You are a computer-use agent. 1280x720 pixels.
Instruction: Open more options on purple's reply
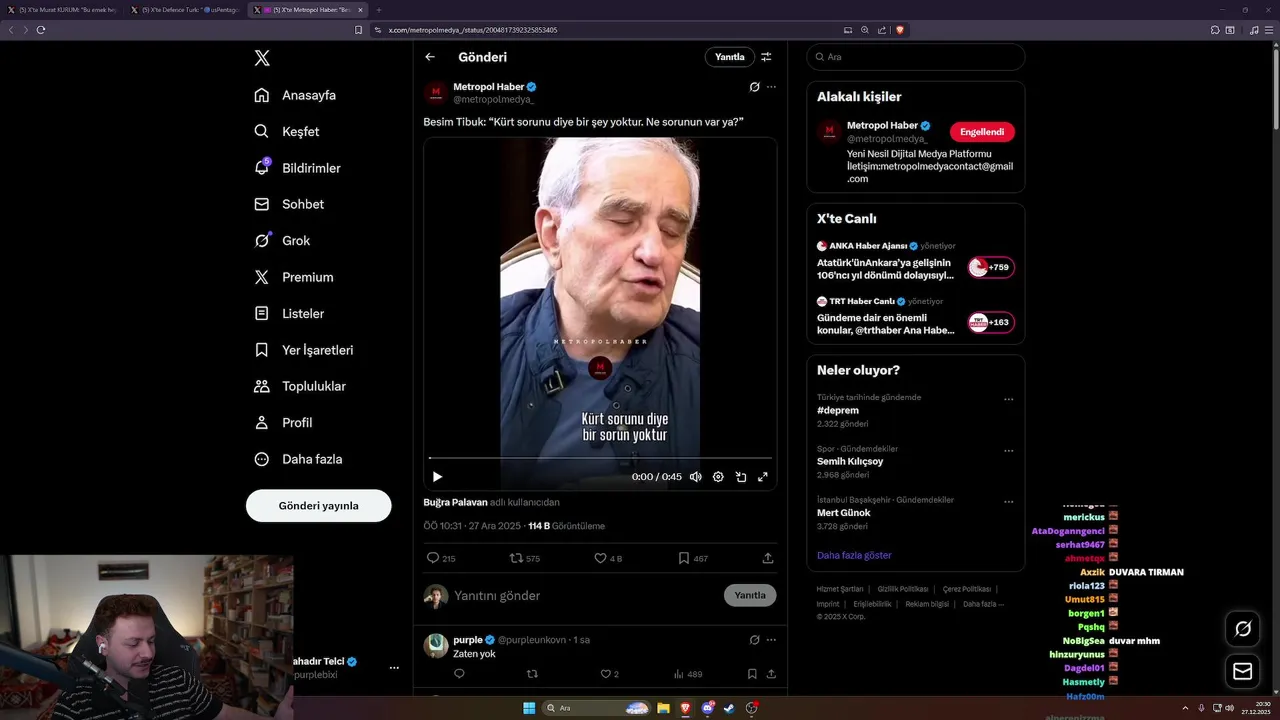point(771,640)
